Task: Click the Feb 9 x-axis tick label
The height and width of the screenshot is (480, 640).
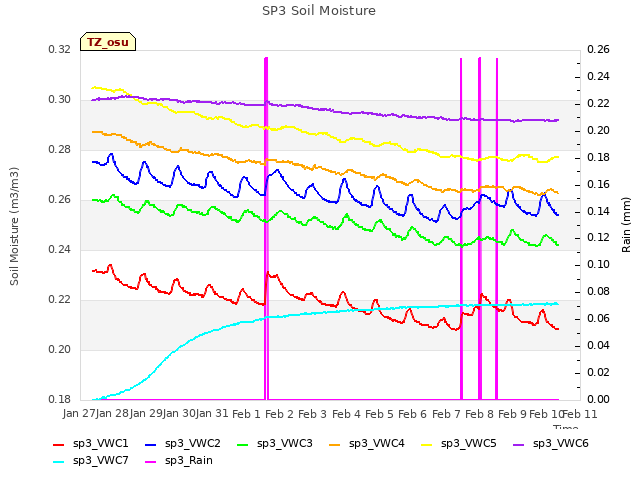Action: click(x=512, y=414)
